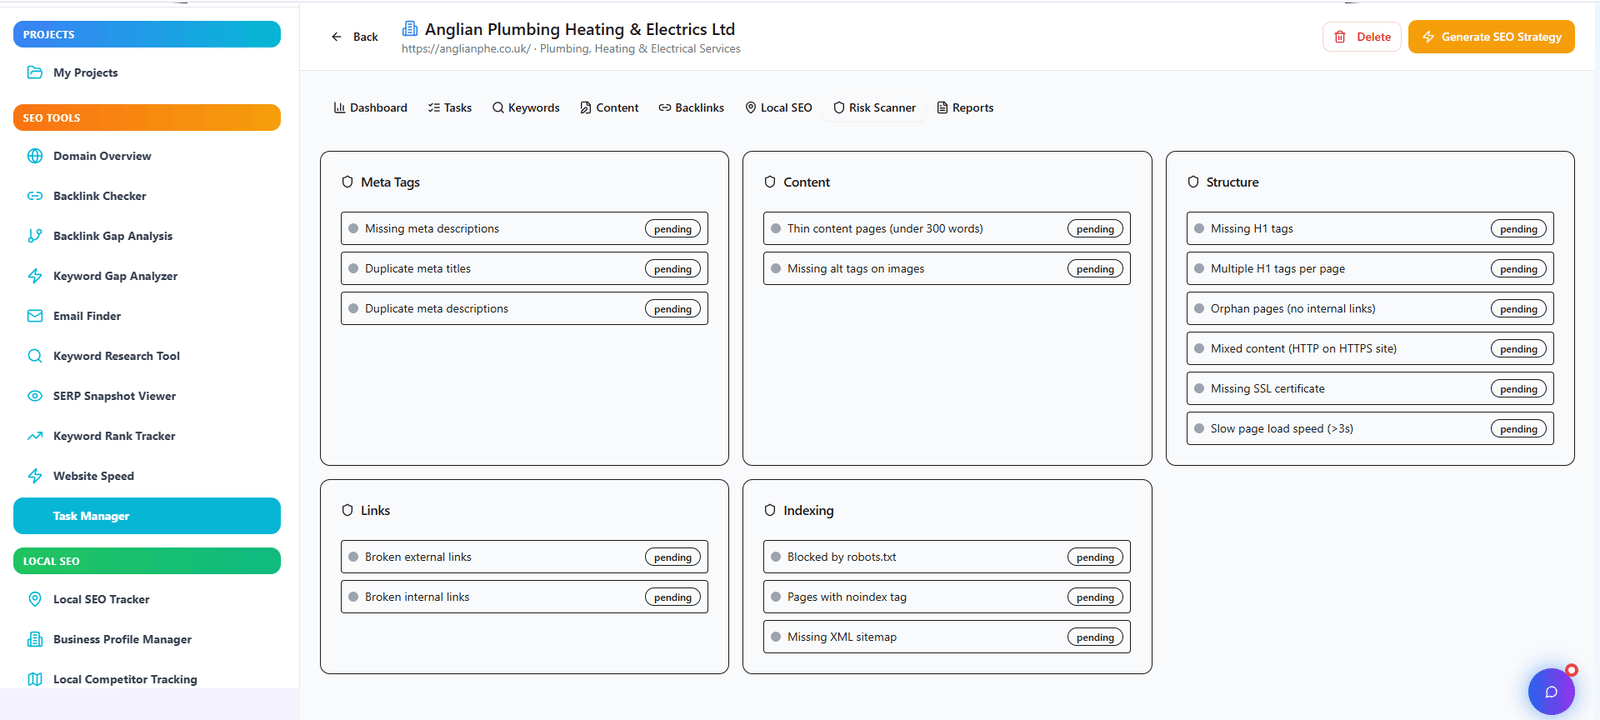Click the Missing SSL certificate text

(x=1268, y=389)
